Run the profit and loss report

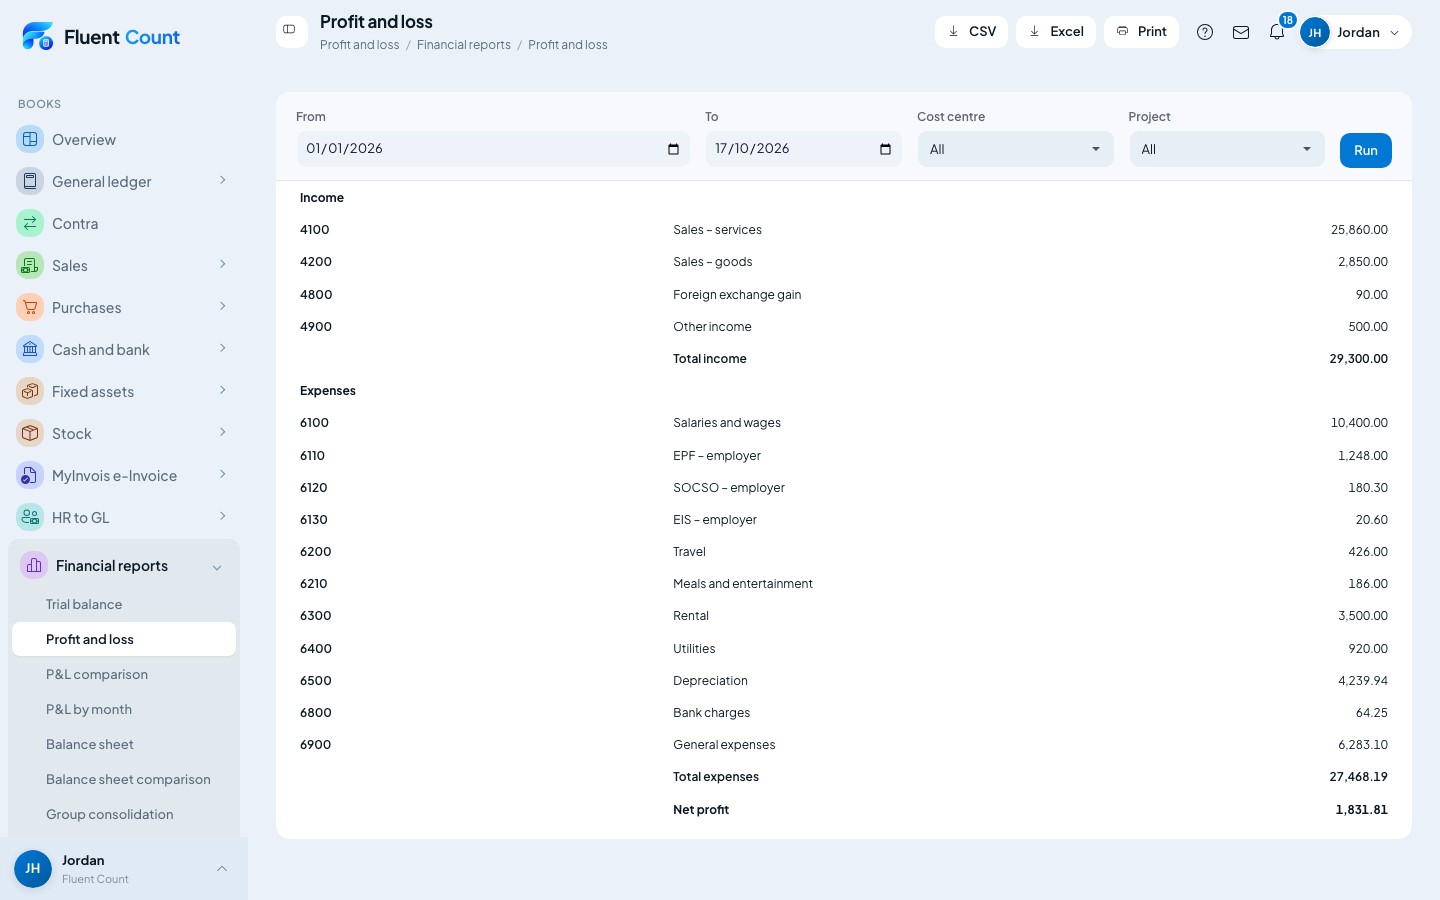[1365, 150]
